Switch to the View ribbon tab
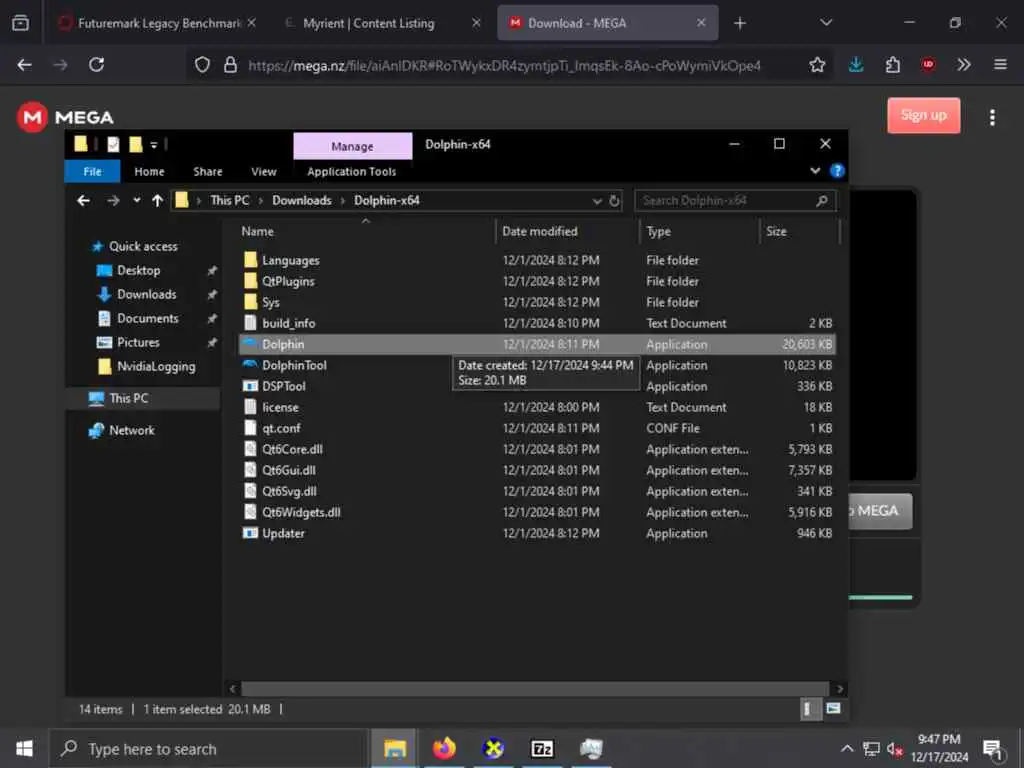This screenshot has height=768, width=1024. click(264, 172)
